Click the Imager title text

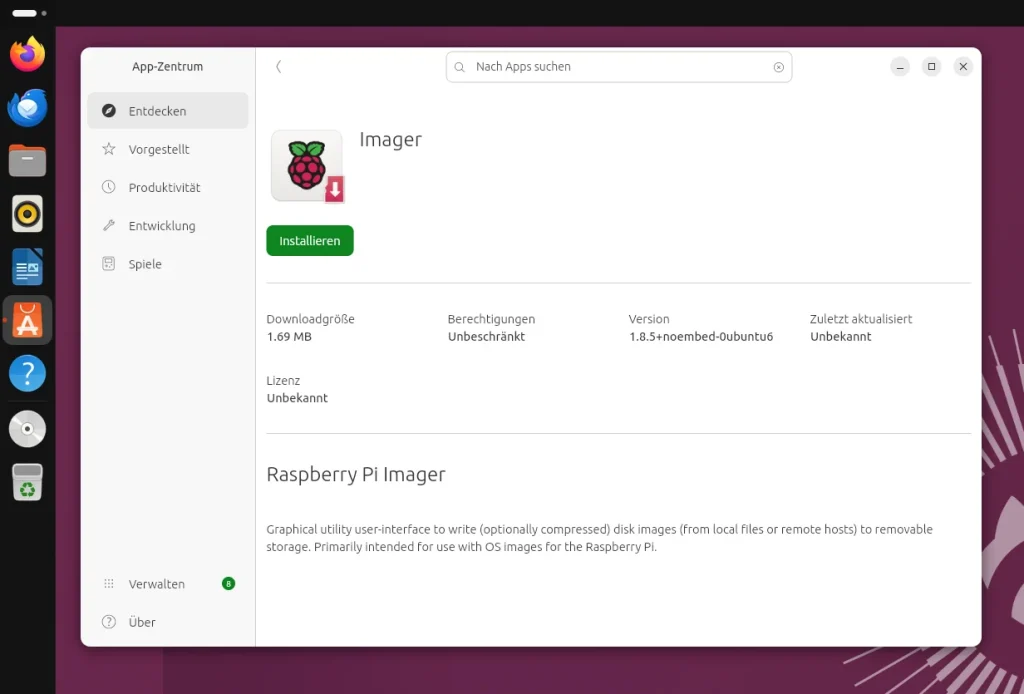click(x=391, y=139)
